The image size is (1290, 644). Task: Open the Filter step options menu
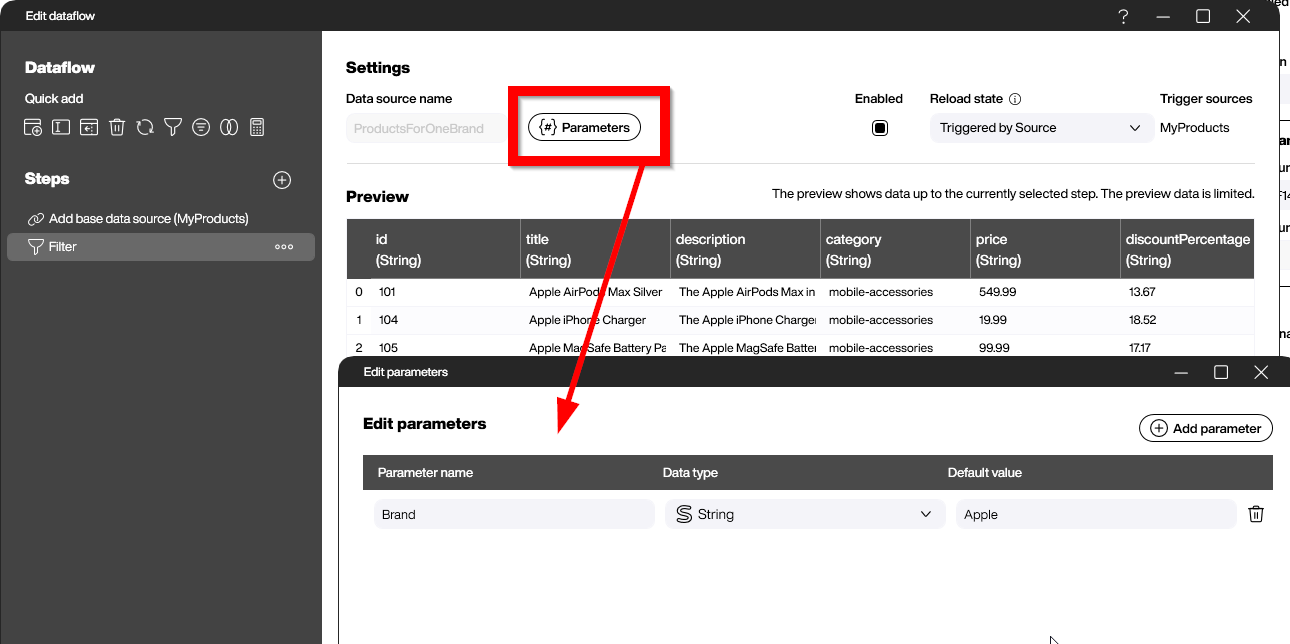point(284,247)
